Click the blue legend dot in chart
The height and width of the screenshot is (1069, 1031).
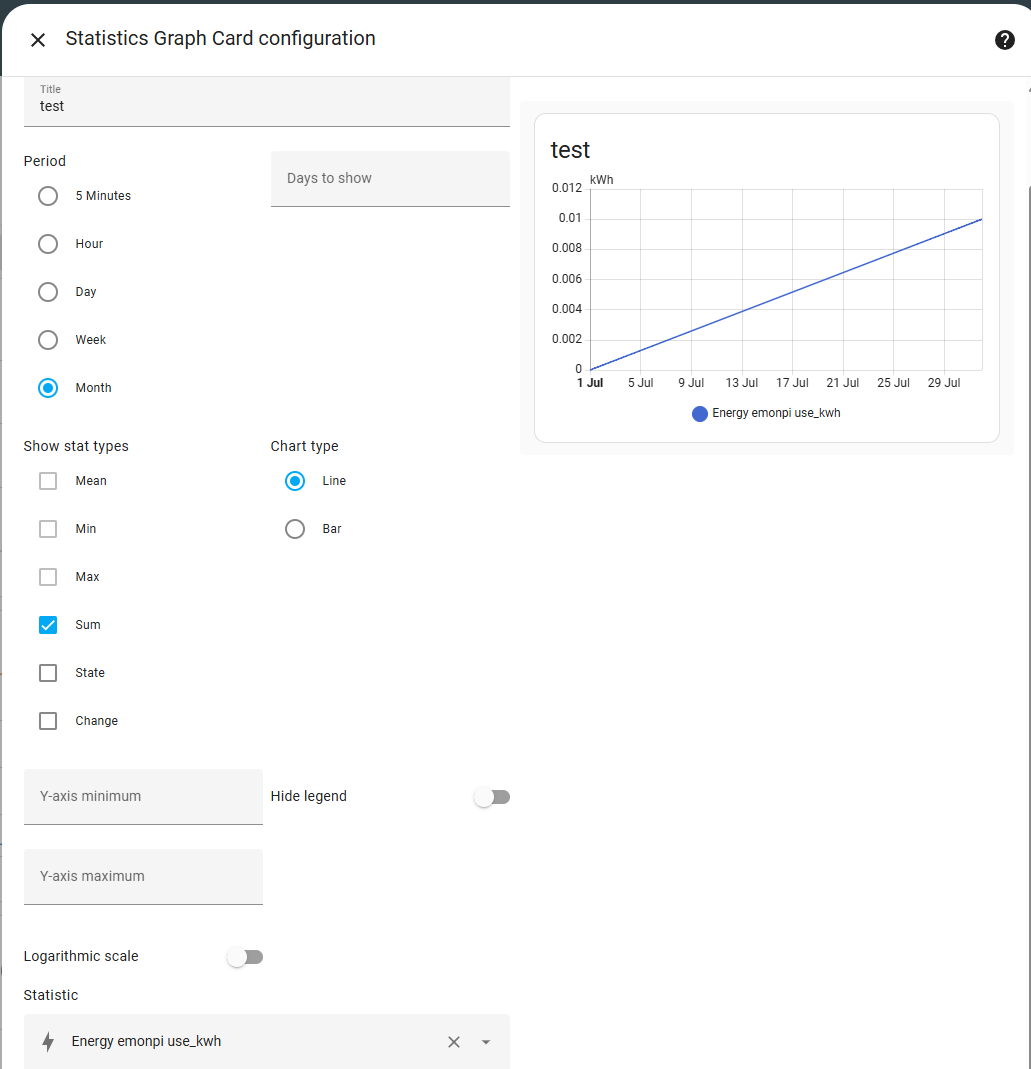(700, 413)
